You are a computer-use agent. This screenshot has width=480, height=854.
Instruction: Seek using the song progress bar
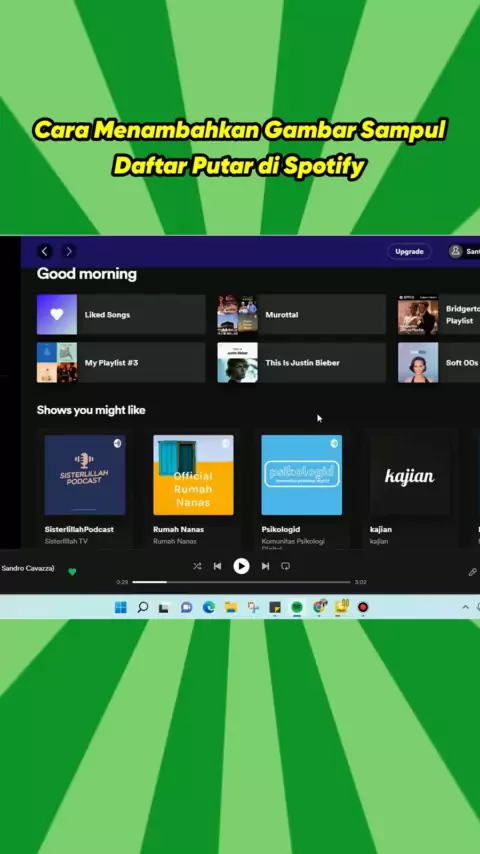click(x=241, y=582)
